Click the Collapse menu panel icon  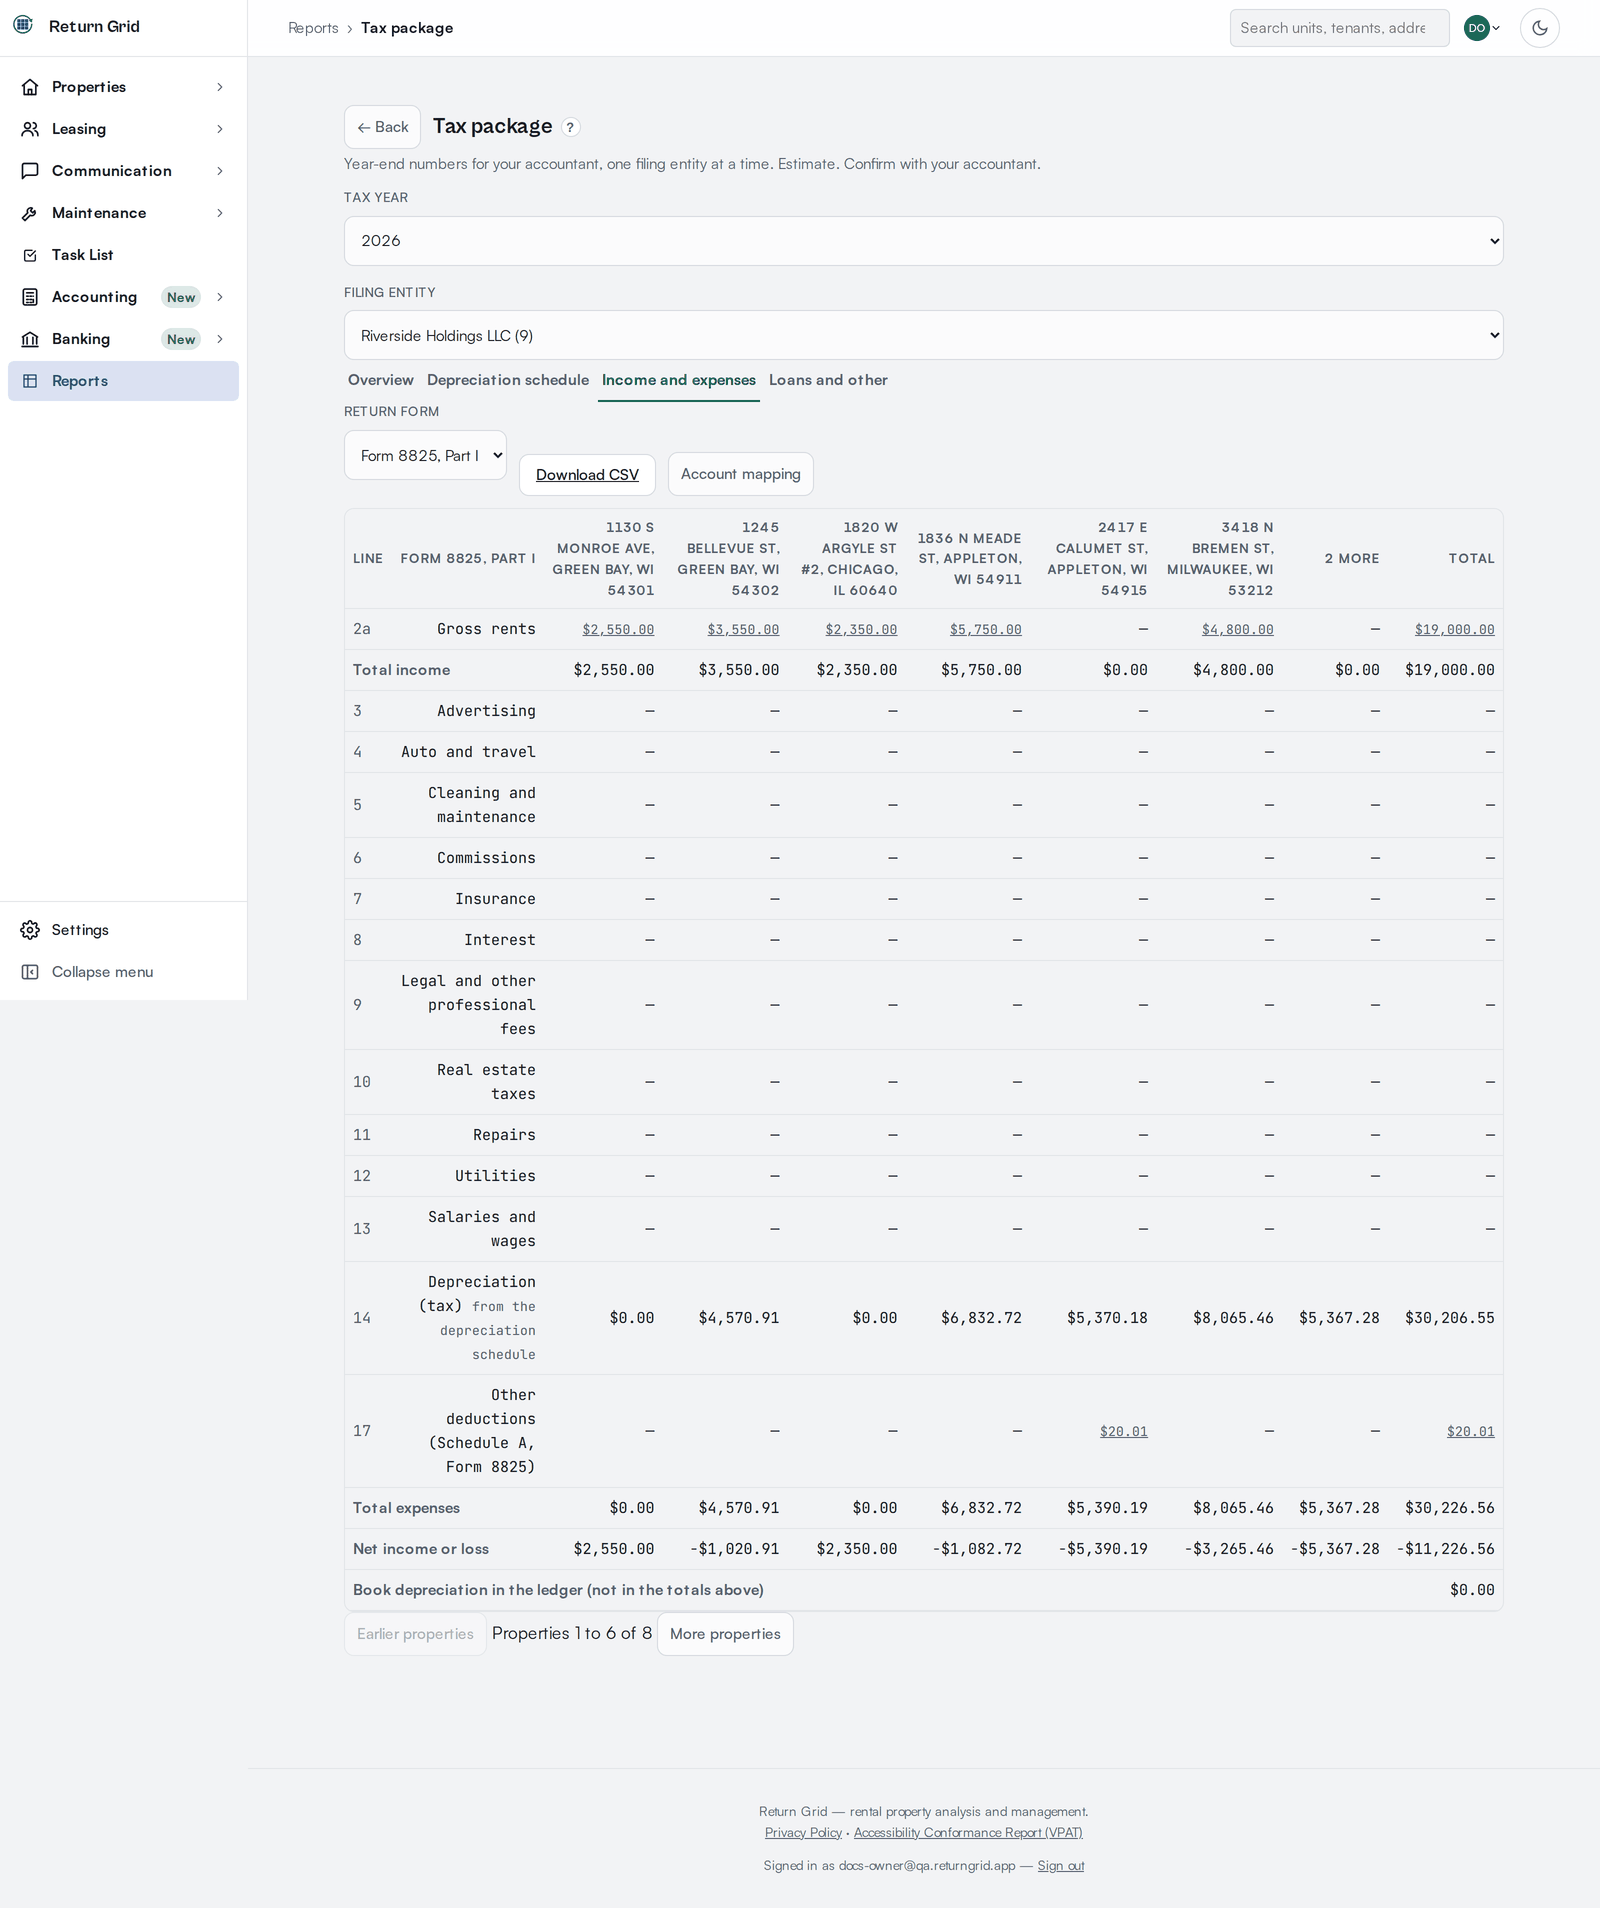point(30,972)
